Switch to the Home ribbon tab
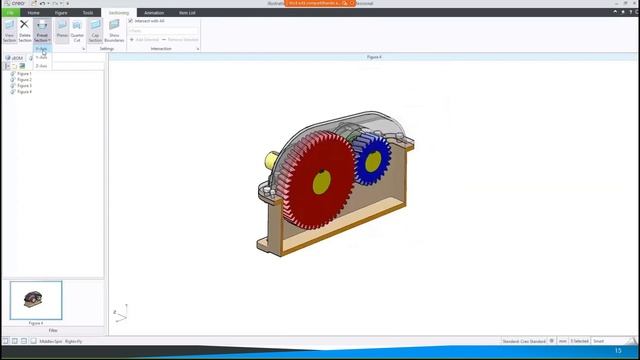The image size is (640, 360). tap(33, 13)
